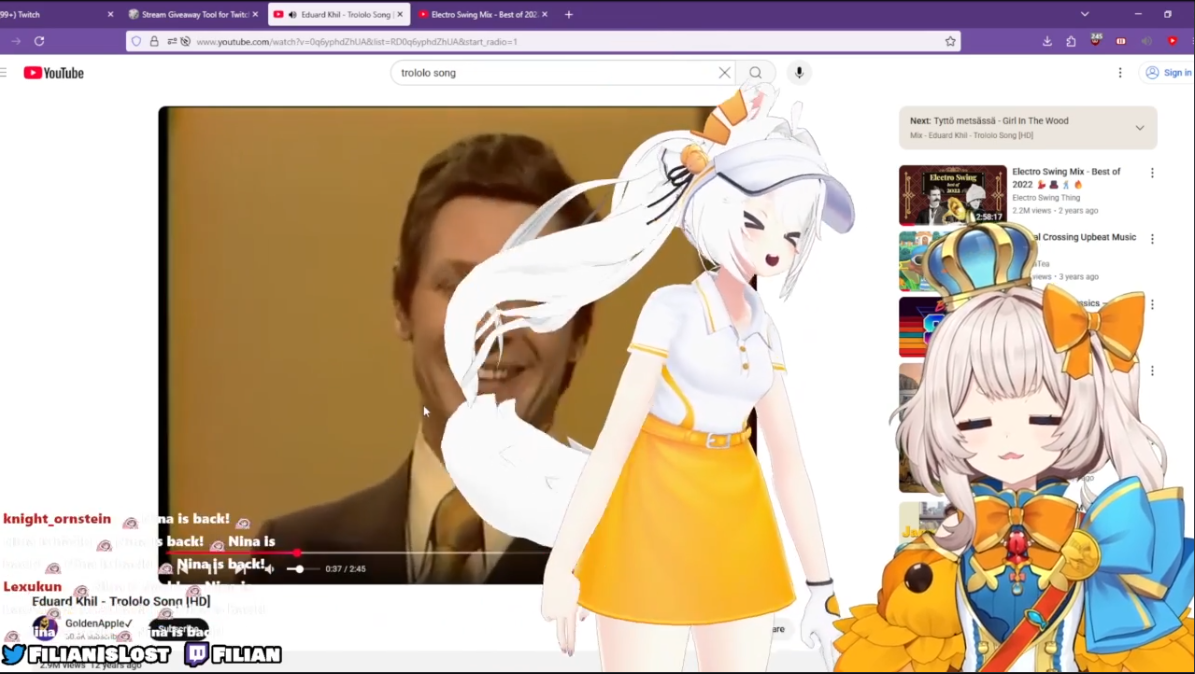Screen dimensions: 1195x674
Task: Open the Stream Giveaway Tool tab
Action: pos(194,14)
